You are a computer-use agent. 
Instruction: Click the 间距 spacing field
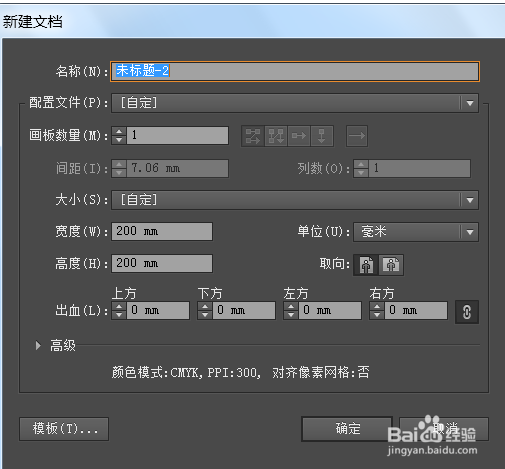(178, 168)
